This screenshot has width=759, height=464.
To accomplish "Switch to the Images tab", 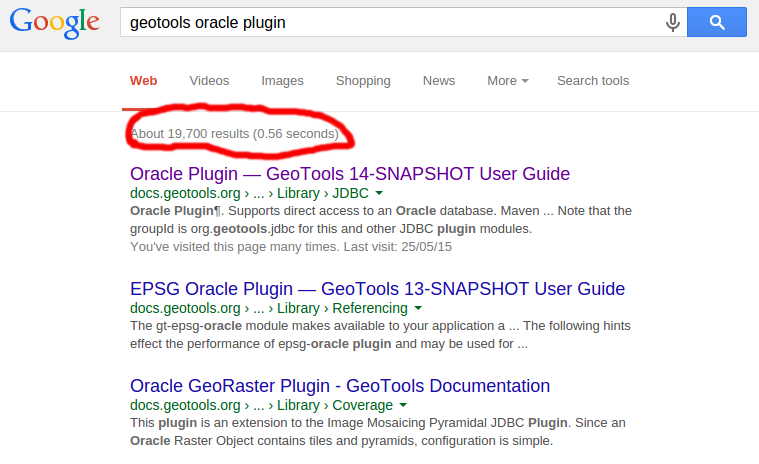I will coord(282,81).
